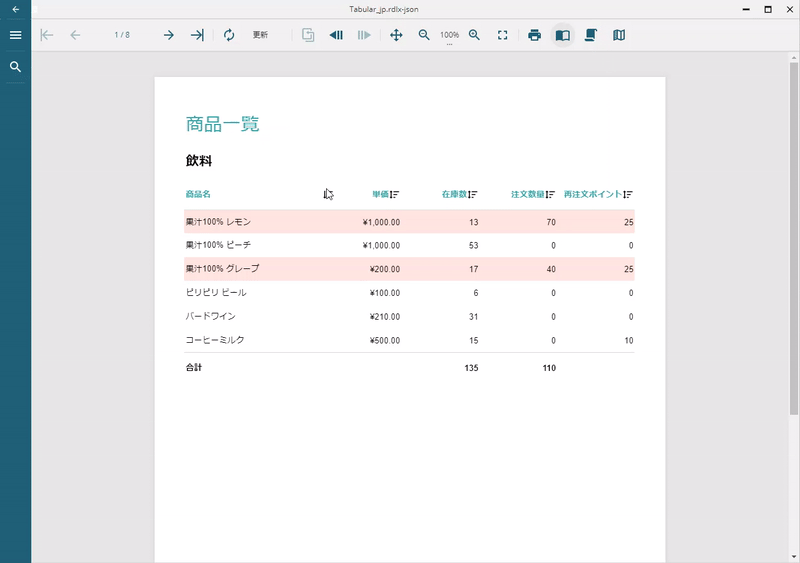Click the history forward icon
800x563 pixels.
coord(364,35)
